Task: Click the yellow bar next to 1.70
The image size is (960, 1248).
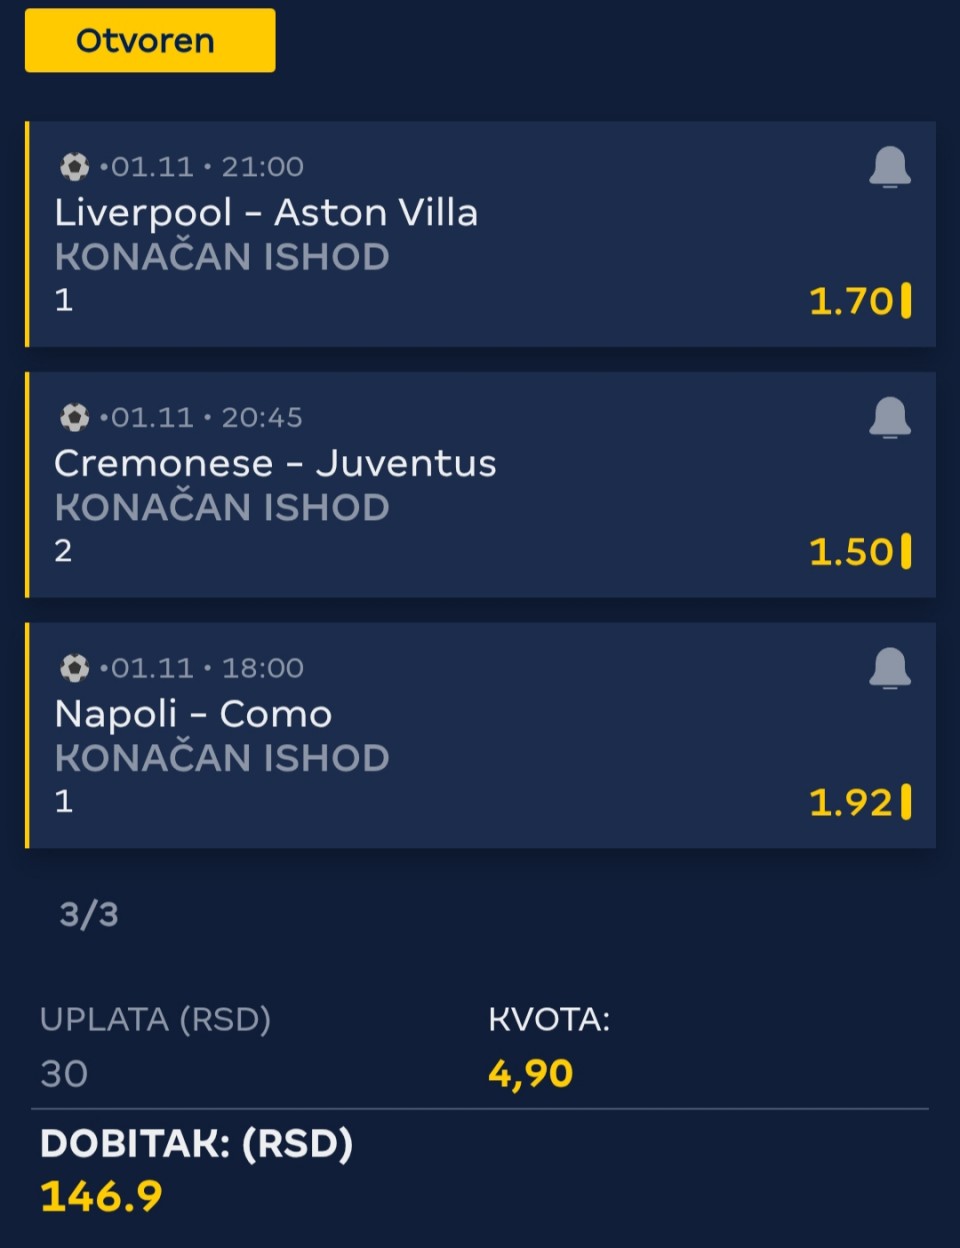Action: click(906, 300)
